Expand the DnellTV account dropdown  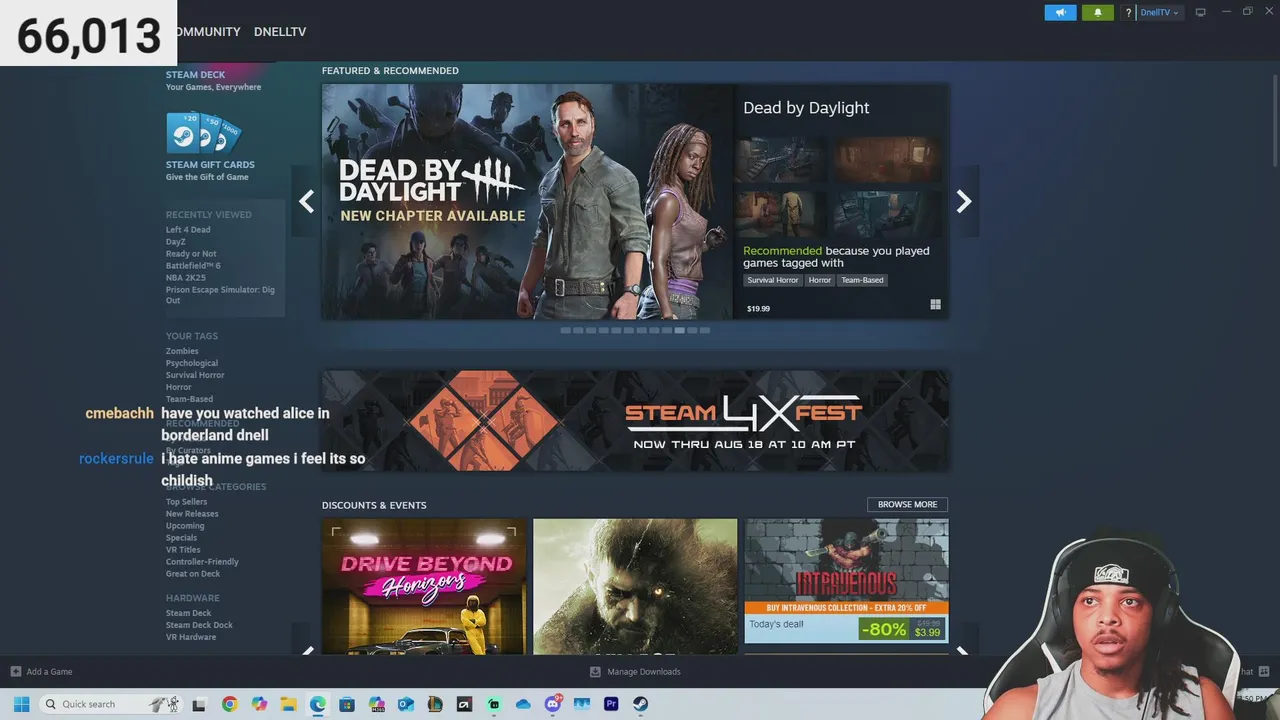click(1159, 13)
